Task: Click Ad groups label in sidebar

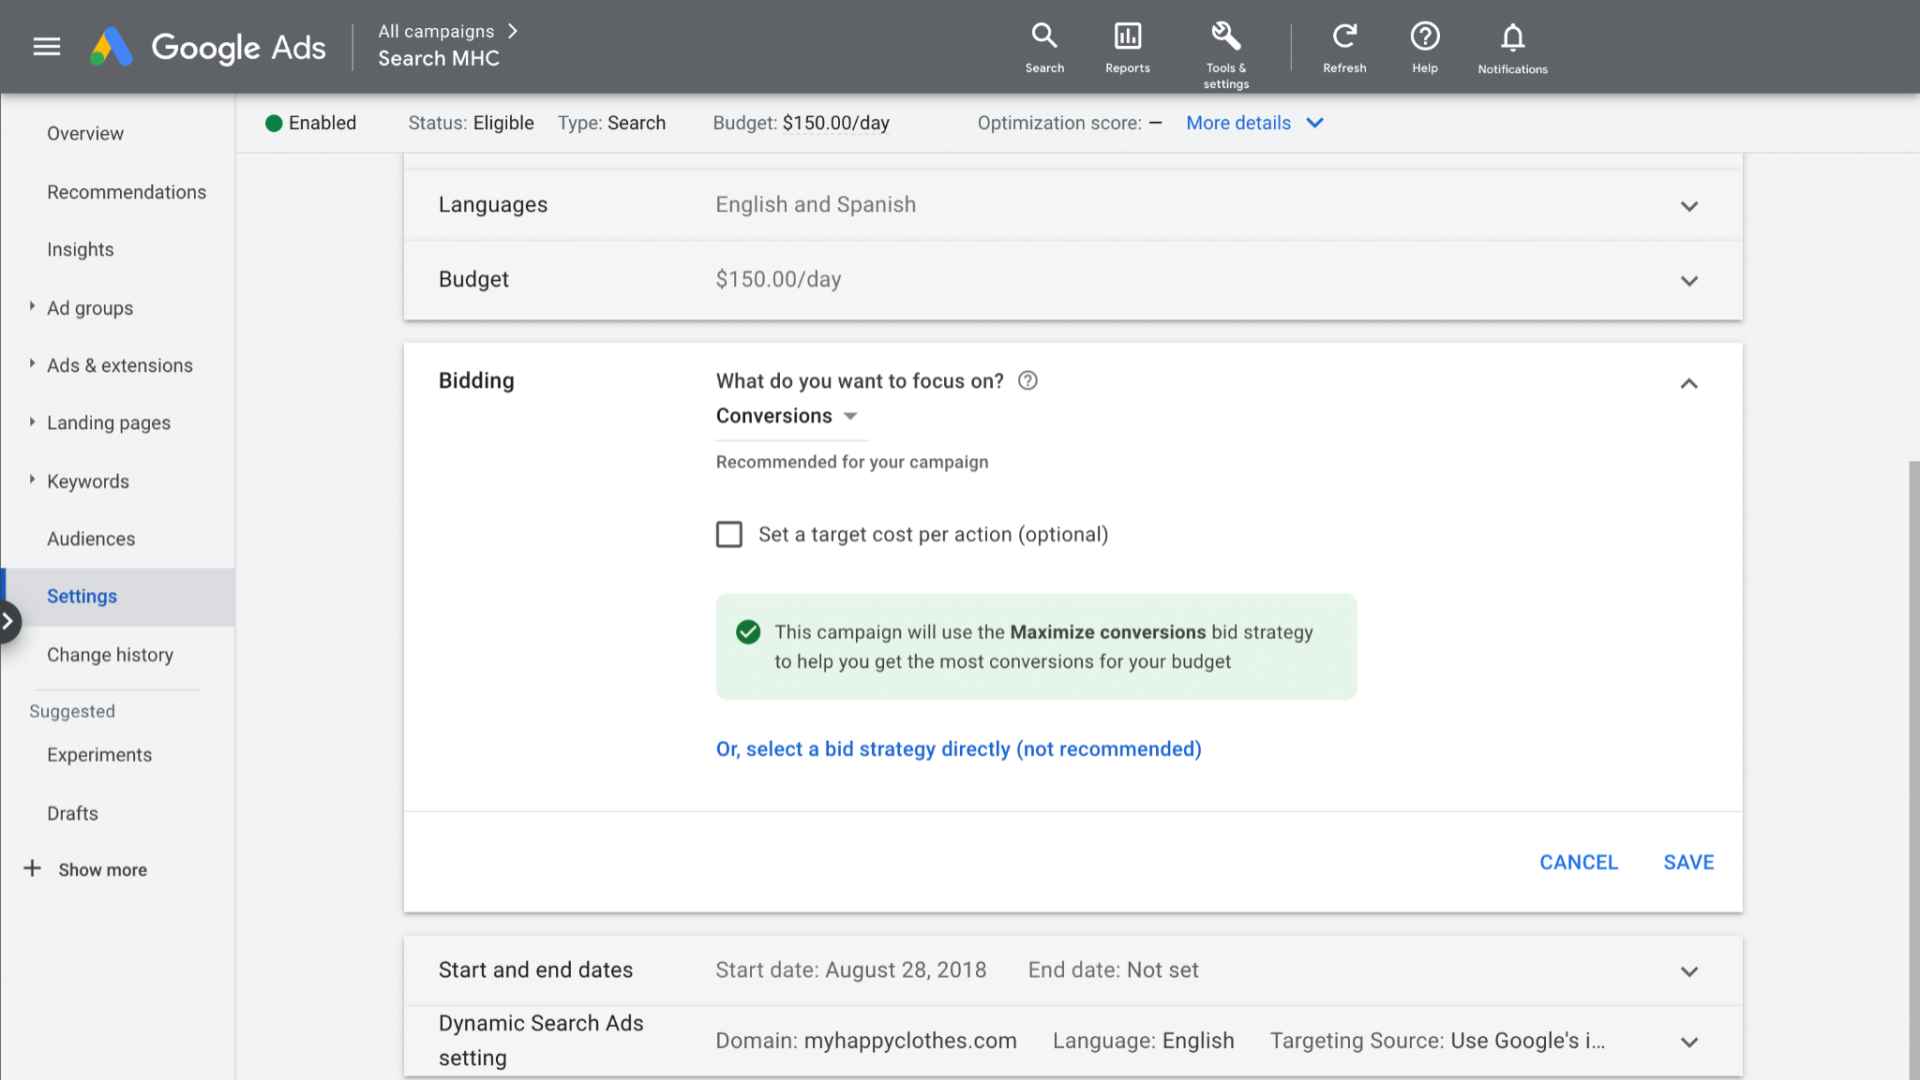Action: [90, 308]
